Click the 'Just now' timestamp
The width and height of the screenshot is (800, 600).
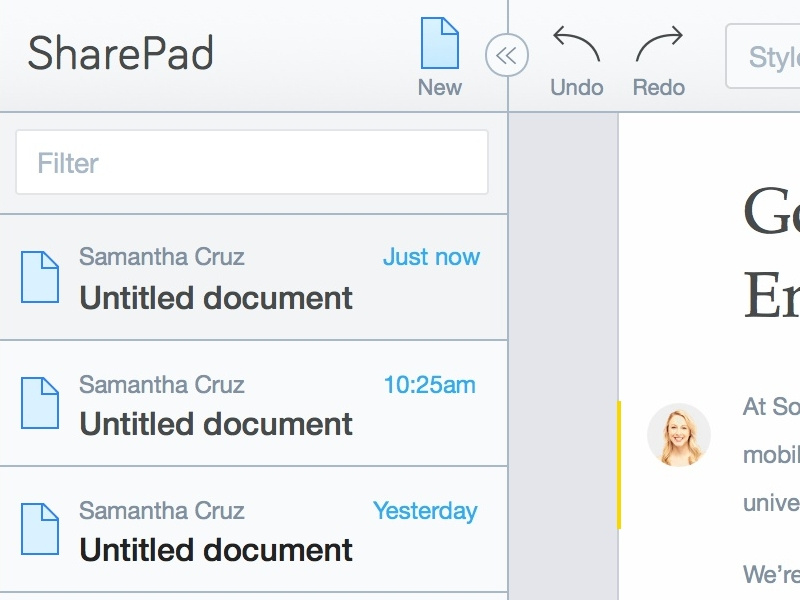[431, 257]
